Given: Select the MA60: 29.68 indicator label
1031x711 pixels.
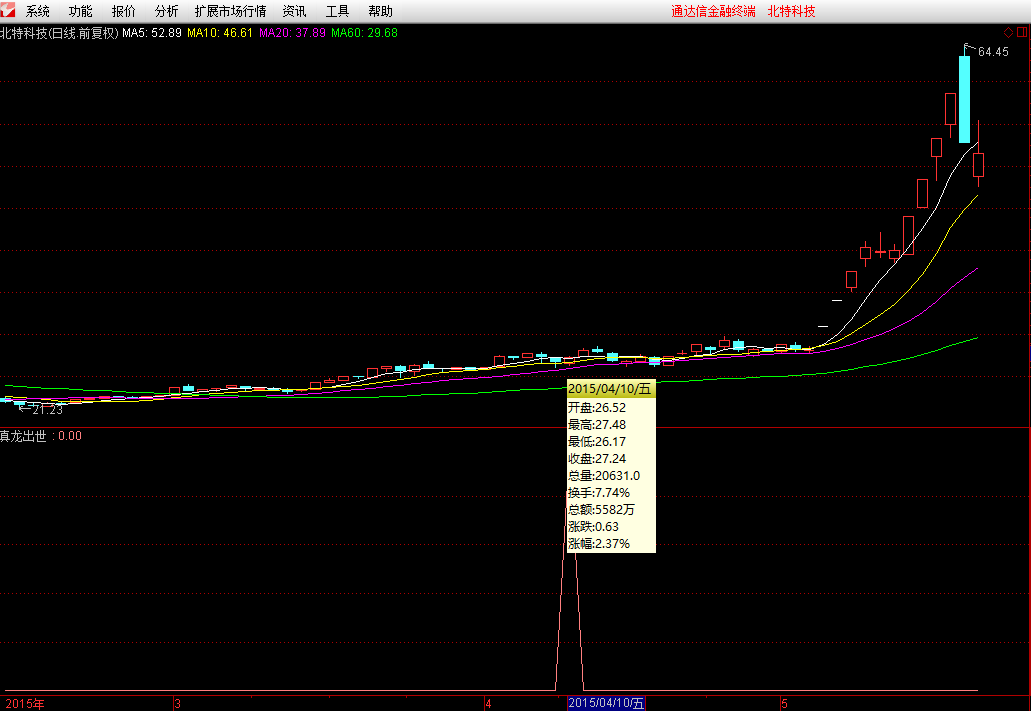Looking at the screenshot, I should pos(364,33).
